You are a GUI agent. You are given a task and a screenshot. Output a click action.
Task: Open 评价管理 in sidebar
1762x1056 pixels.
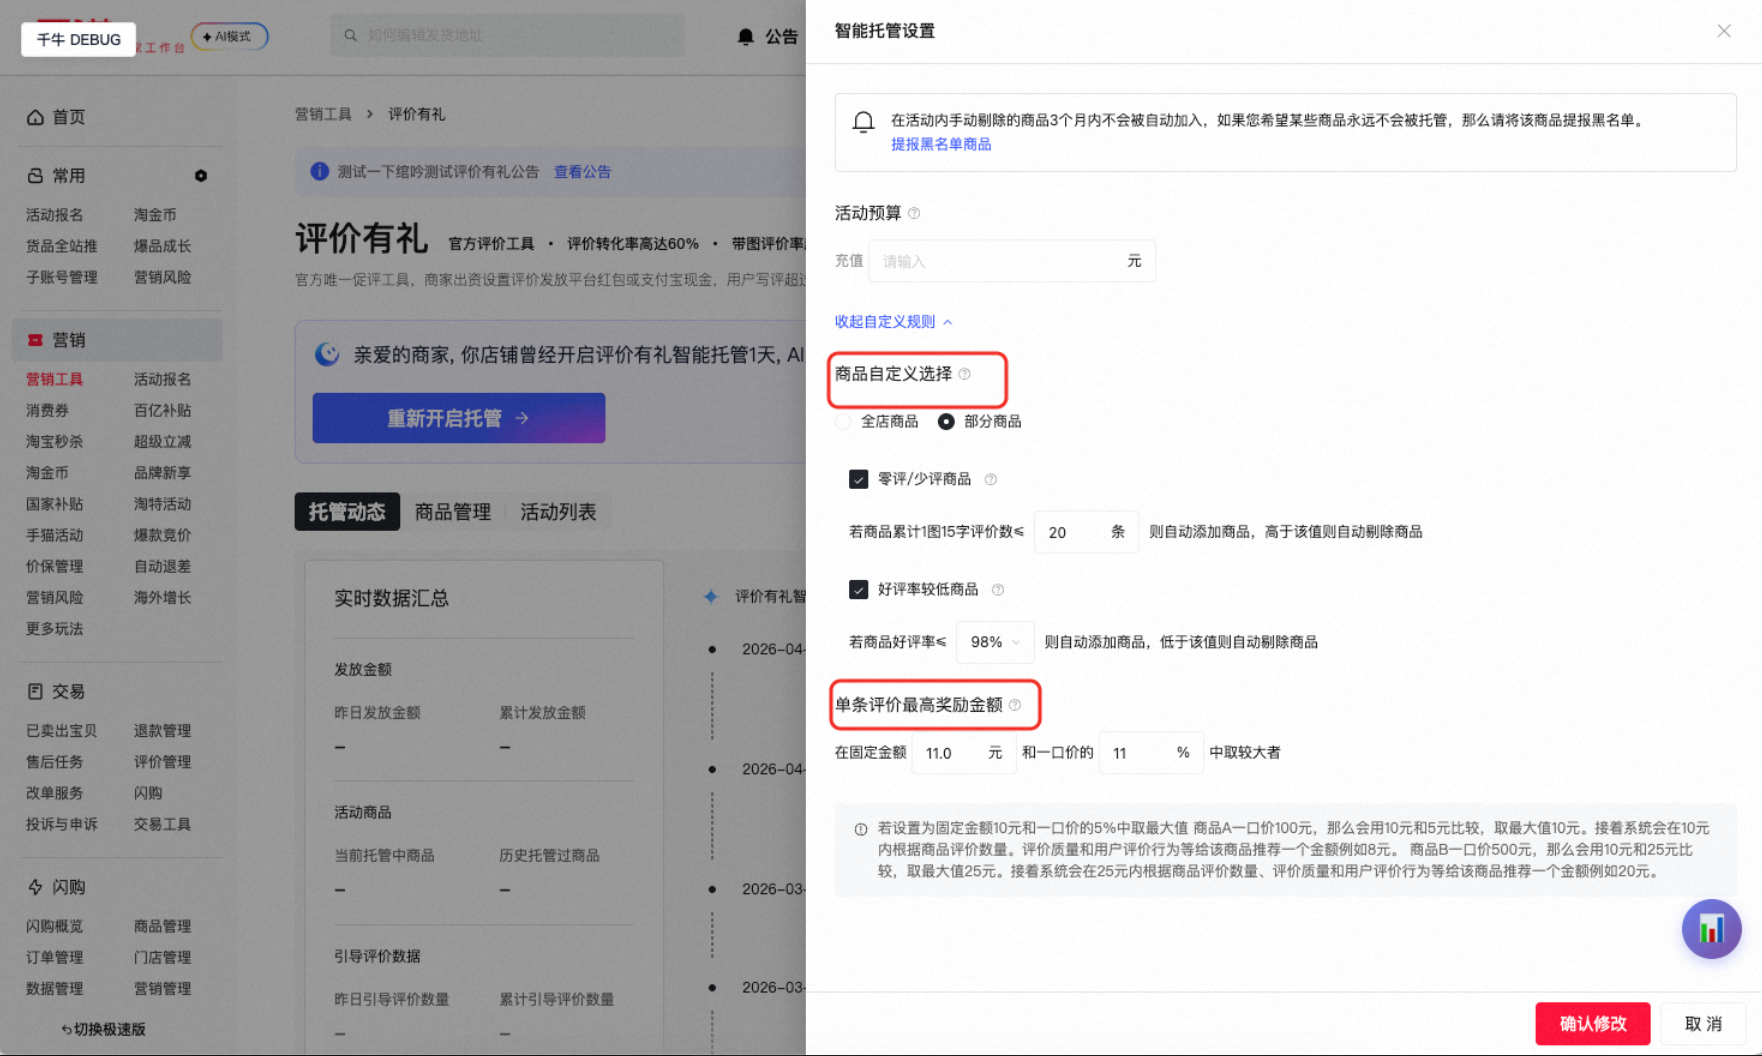tap(162, 762)
